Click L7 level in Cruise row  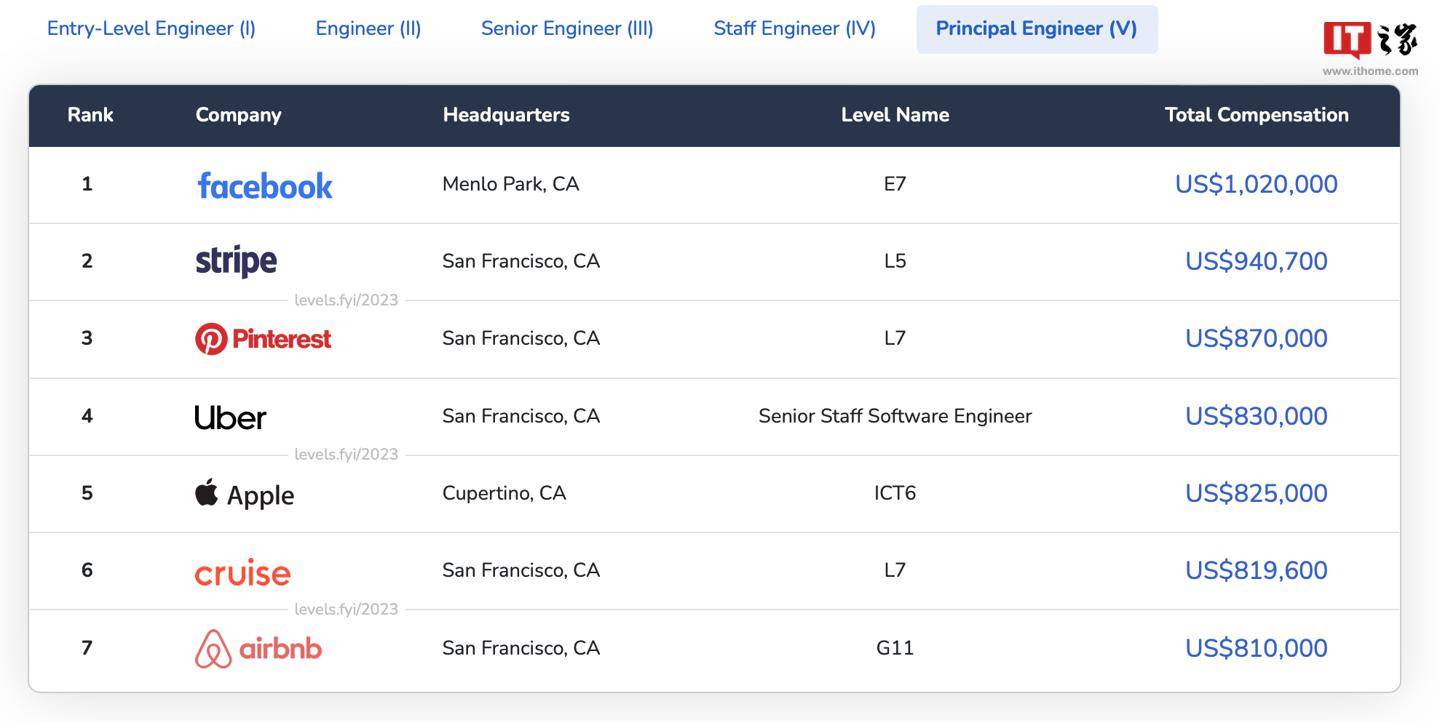[895, 570]
